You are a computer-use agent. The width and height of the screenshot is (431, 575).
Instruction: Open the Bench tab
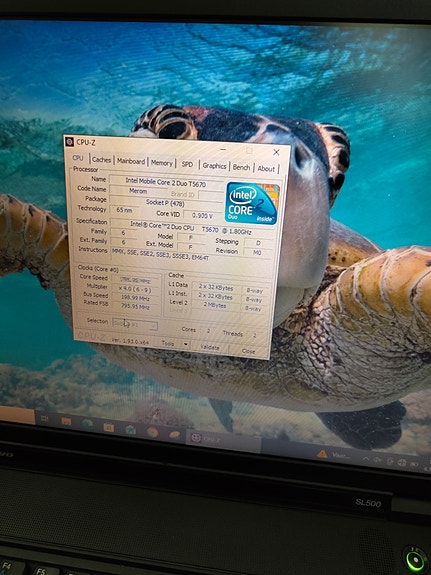pos(241,167)
